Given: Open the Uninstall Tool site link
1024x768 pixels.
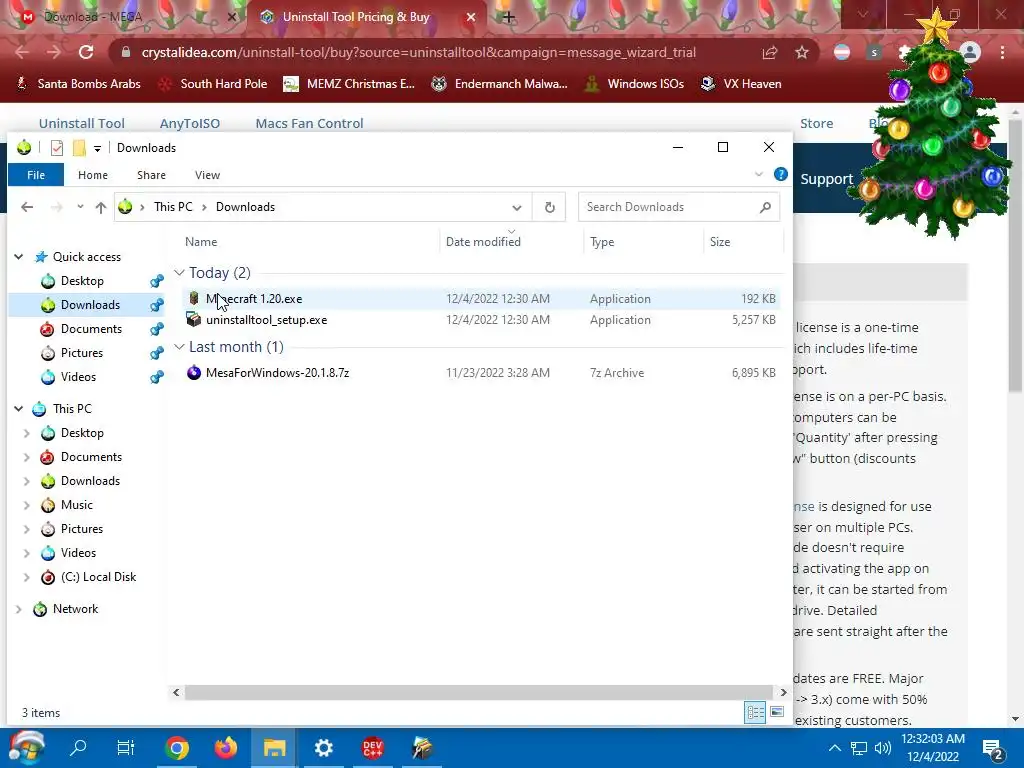Looking at the screenshot, I should coord(82,123).
